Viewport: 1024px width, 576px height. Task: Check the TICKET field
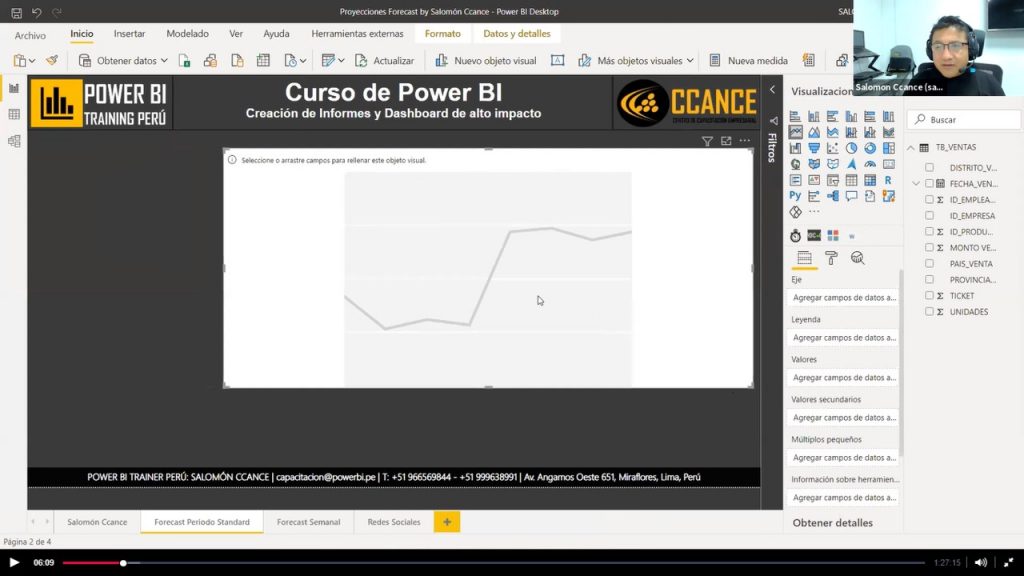(x=929, y=296)
